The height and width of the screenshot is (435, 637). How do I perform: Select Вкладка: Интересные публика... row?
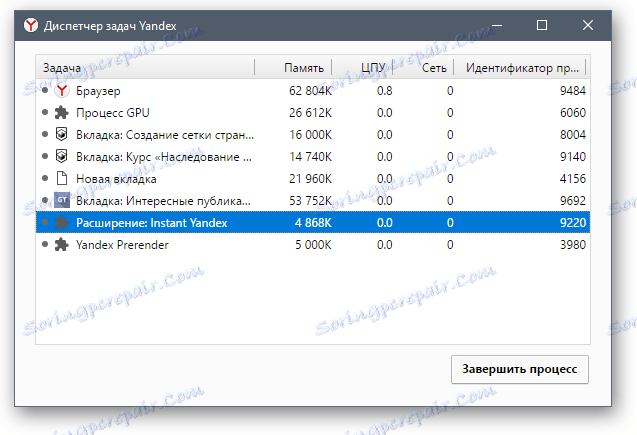click(313, 200)
